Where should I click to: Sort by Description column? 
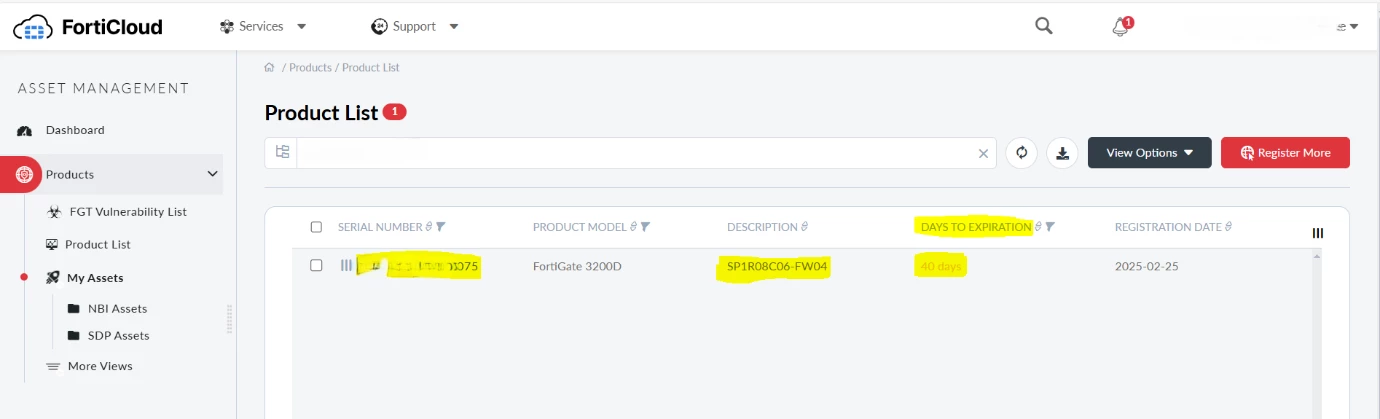pyautogui.click(x=804, y=227)
